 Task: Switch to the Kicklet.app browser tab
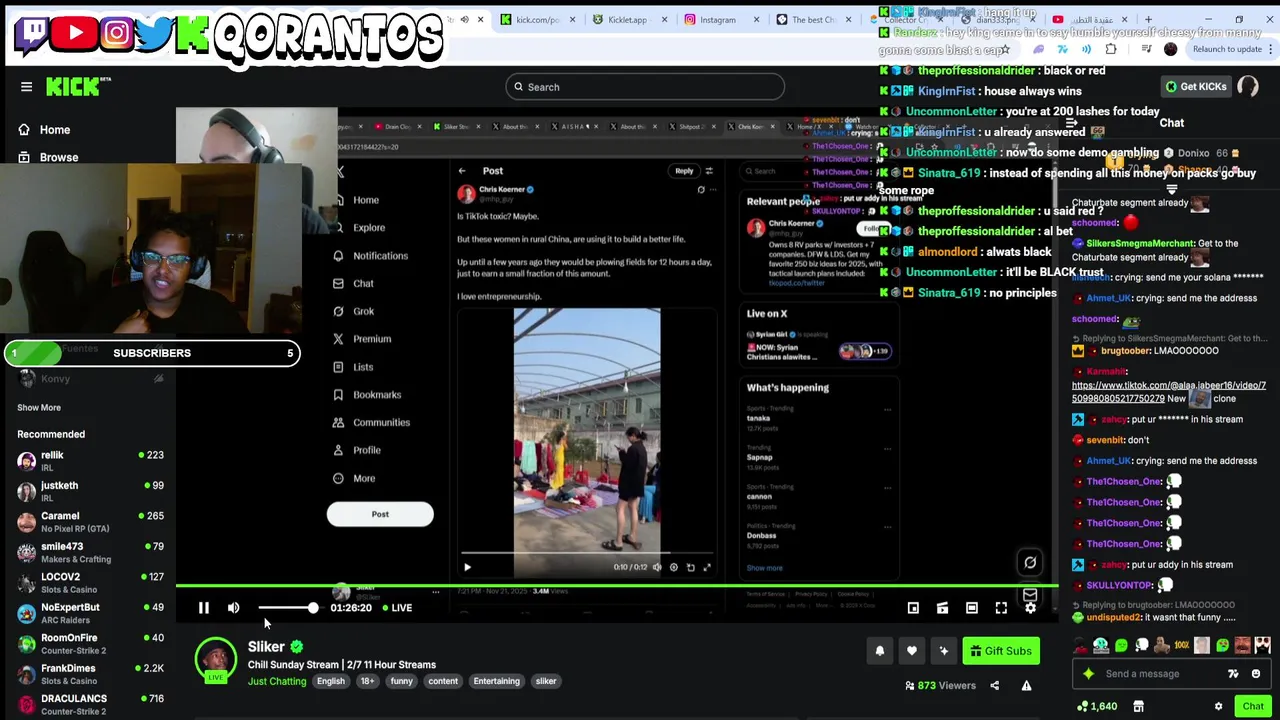pos(625,19)
